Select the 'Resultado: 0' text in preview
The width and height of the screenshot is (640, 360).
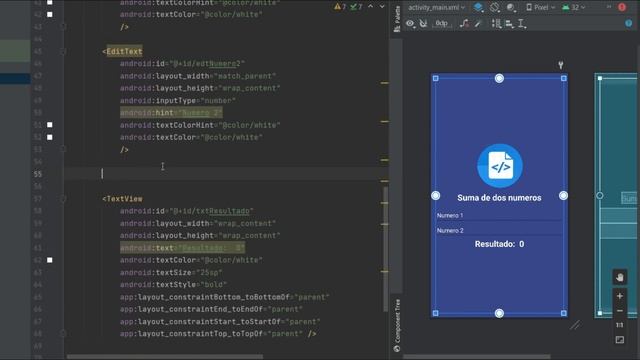[499, 244]
